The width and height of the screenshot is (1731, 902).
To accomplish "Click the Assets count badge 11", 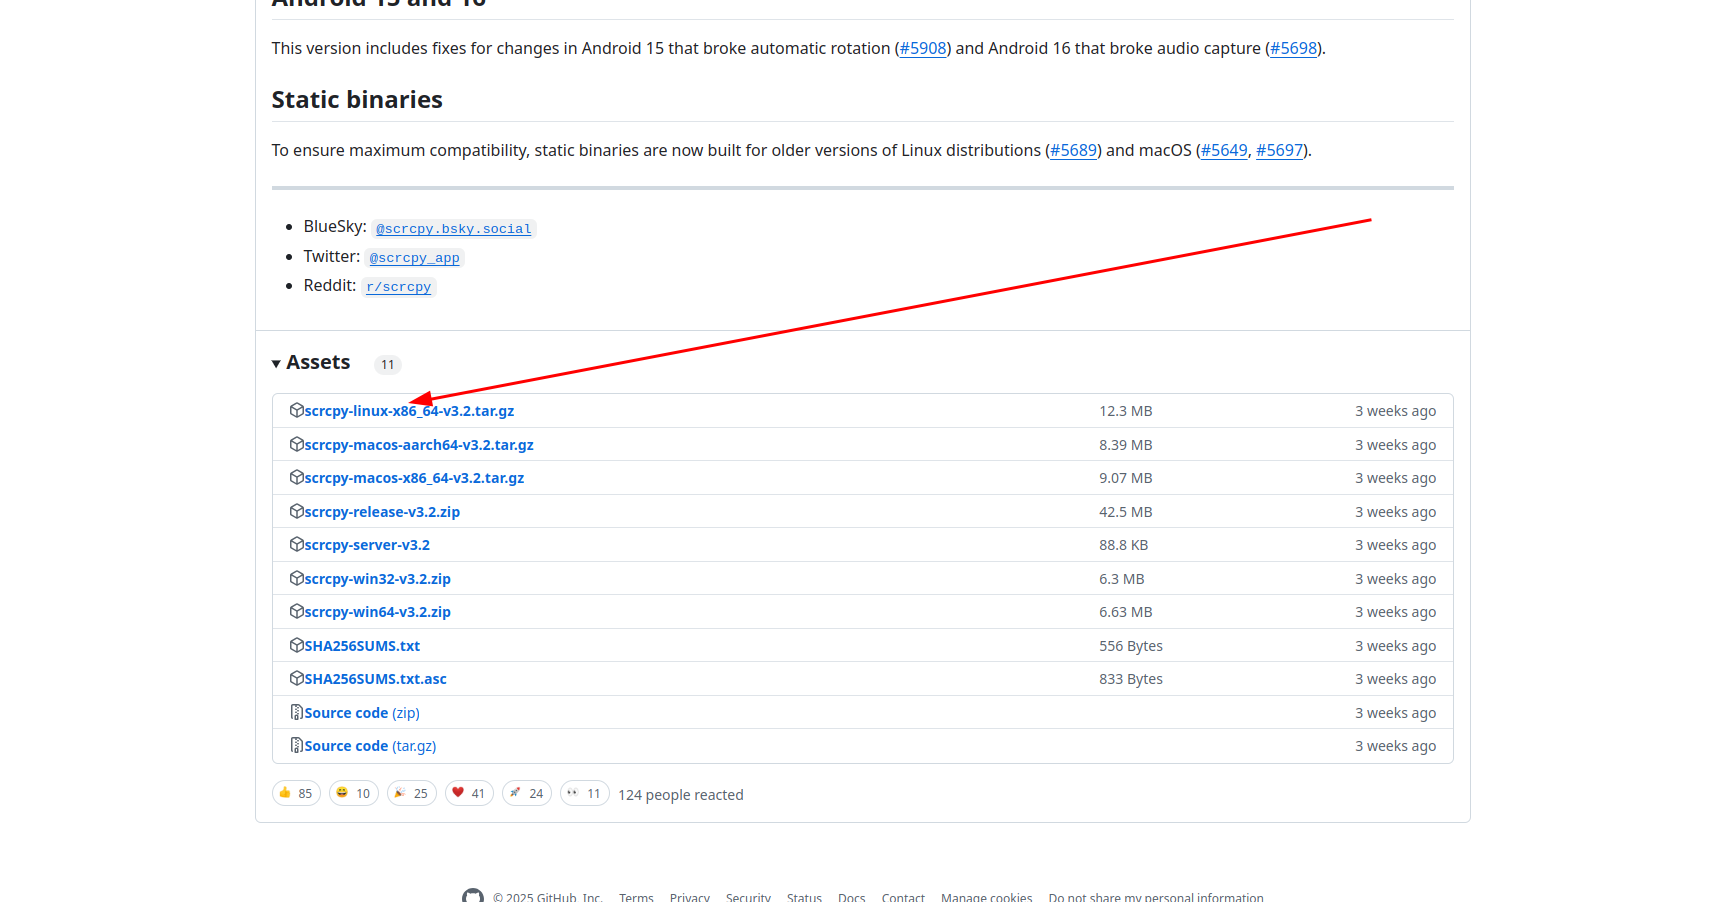I will 388,364.
